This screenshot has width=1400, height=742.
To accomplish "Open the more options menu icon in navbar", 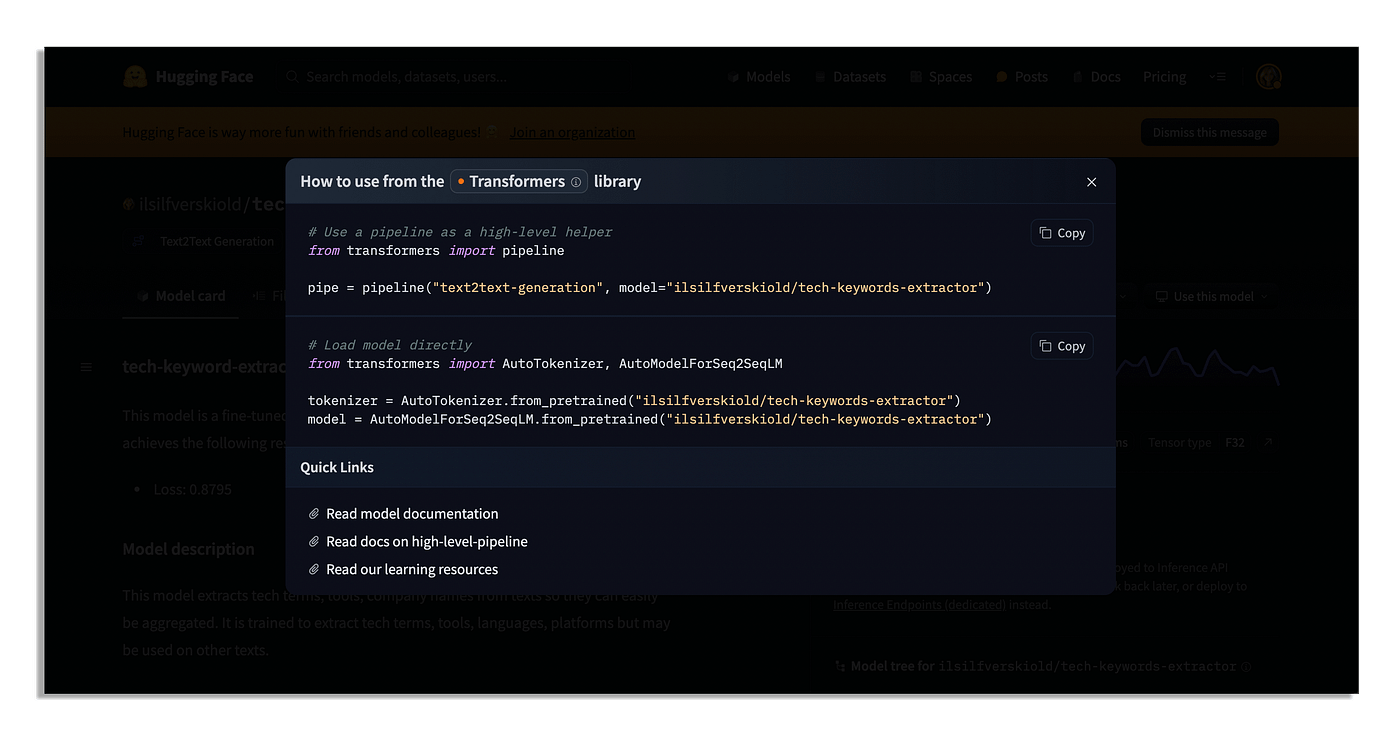I will tap(1218, 77).
